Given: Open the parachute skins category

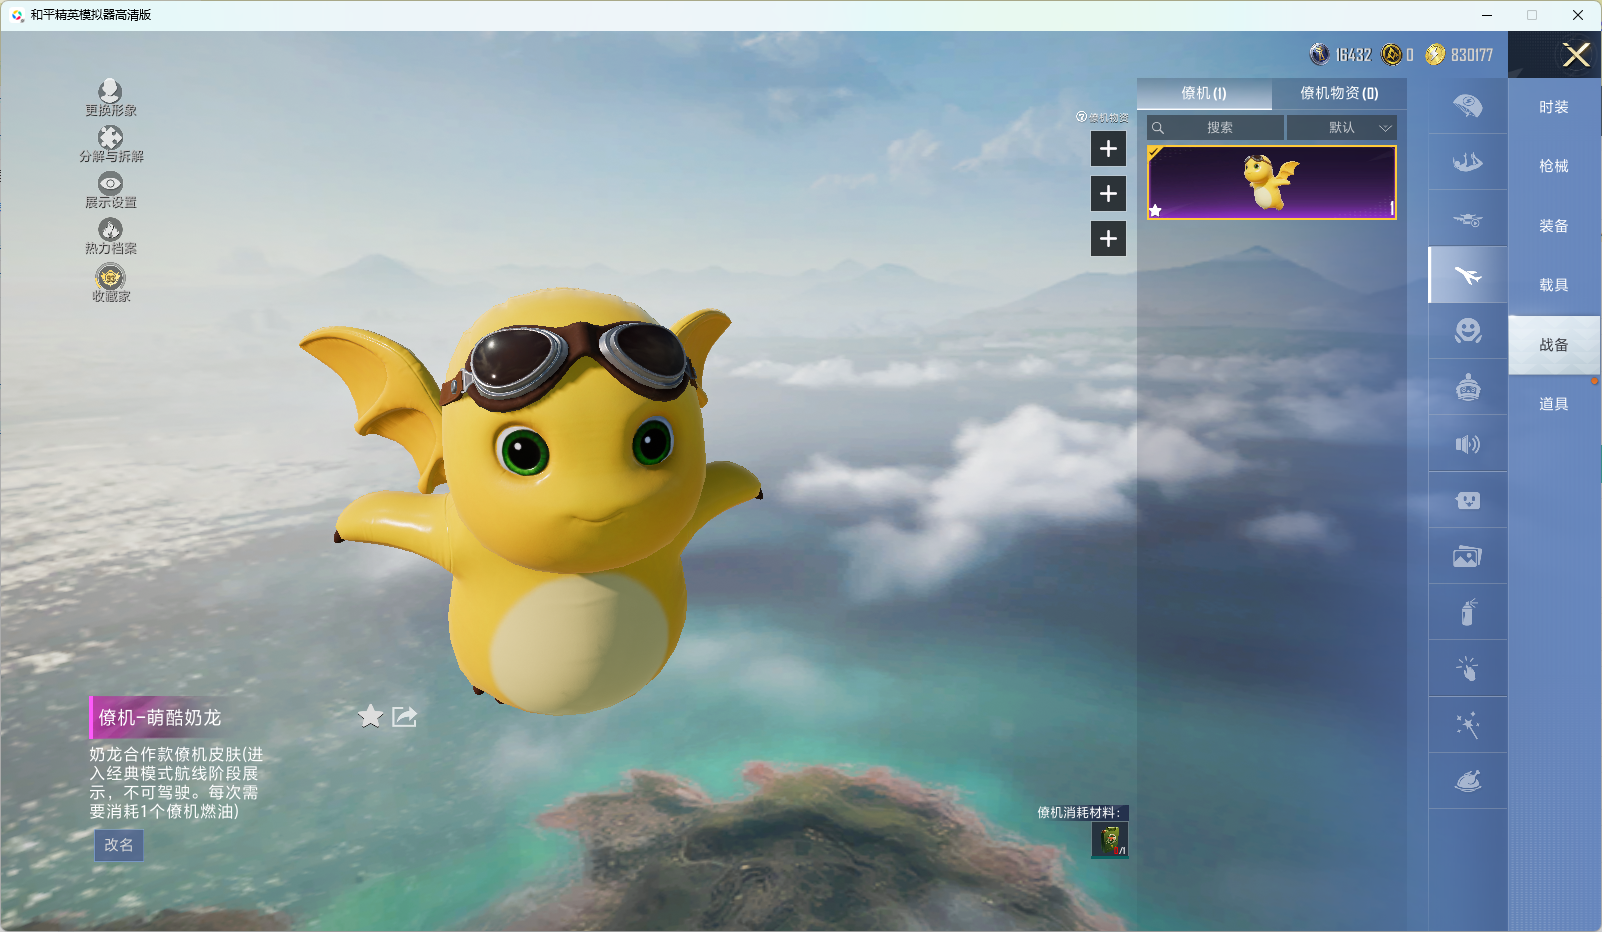Looking at the screenshot, I should coord(1467,106).
